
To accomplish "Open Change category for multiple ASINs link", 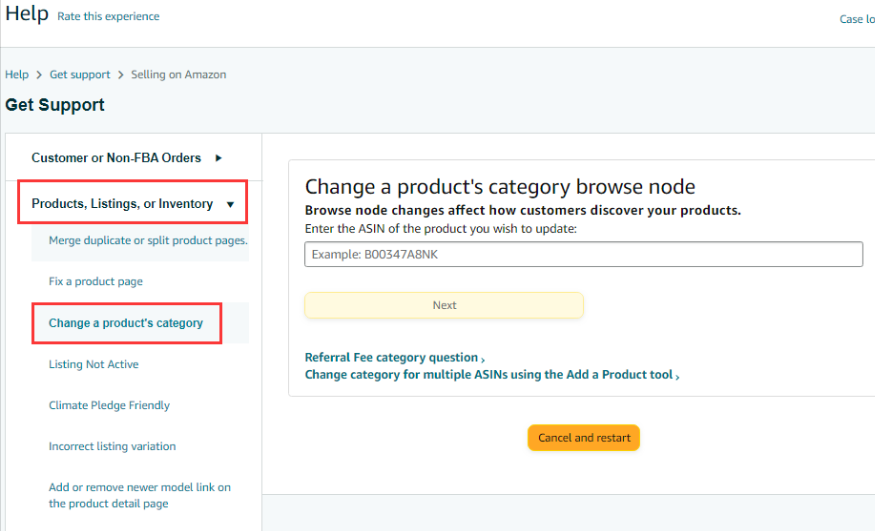I will 489,376.
